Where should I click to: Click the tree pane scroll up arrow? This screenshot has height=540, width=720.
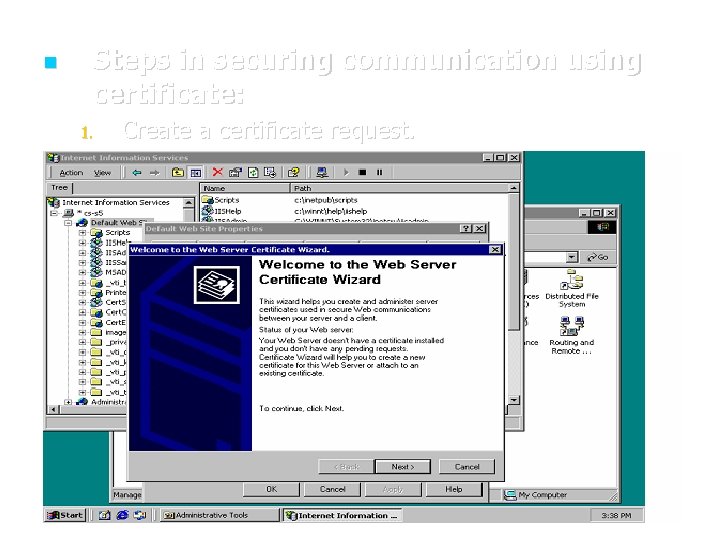point(188,202)
